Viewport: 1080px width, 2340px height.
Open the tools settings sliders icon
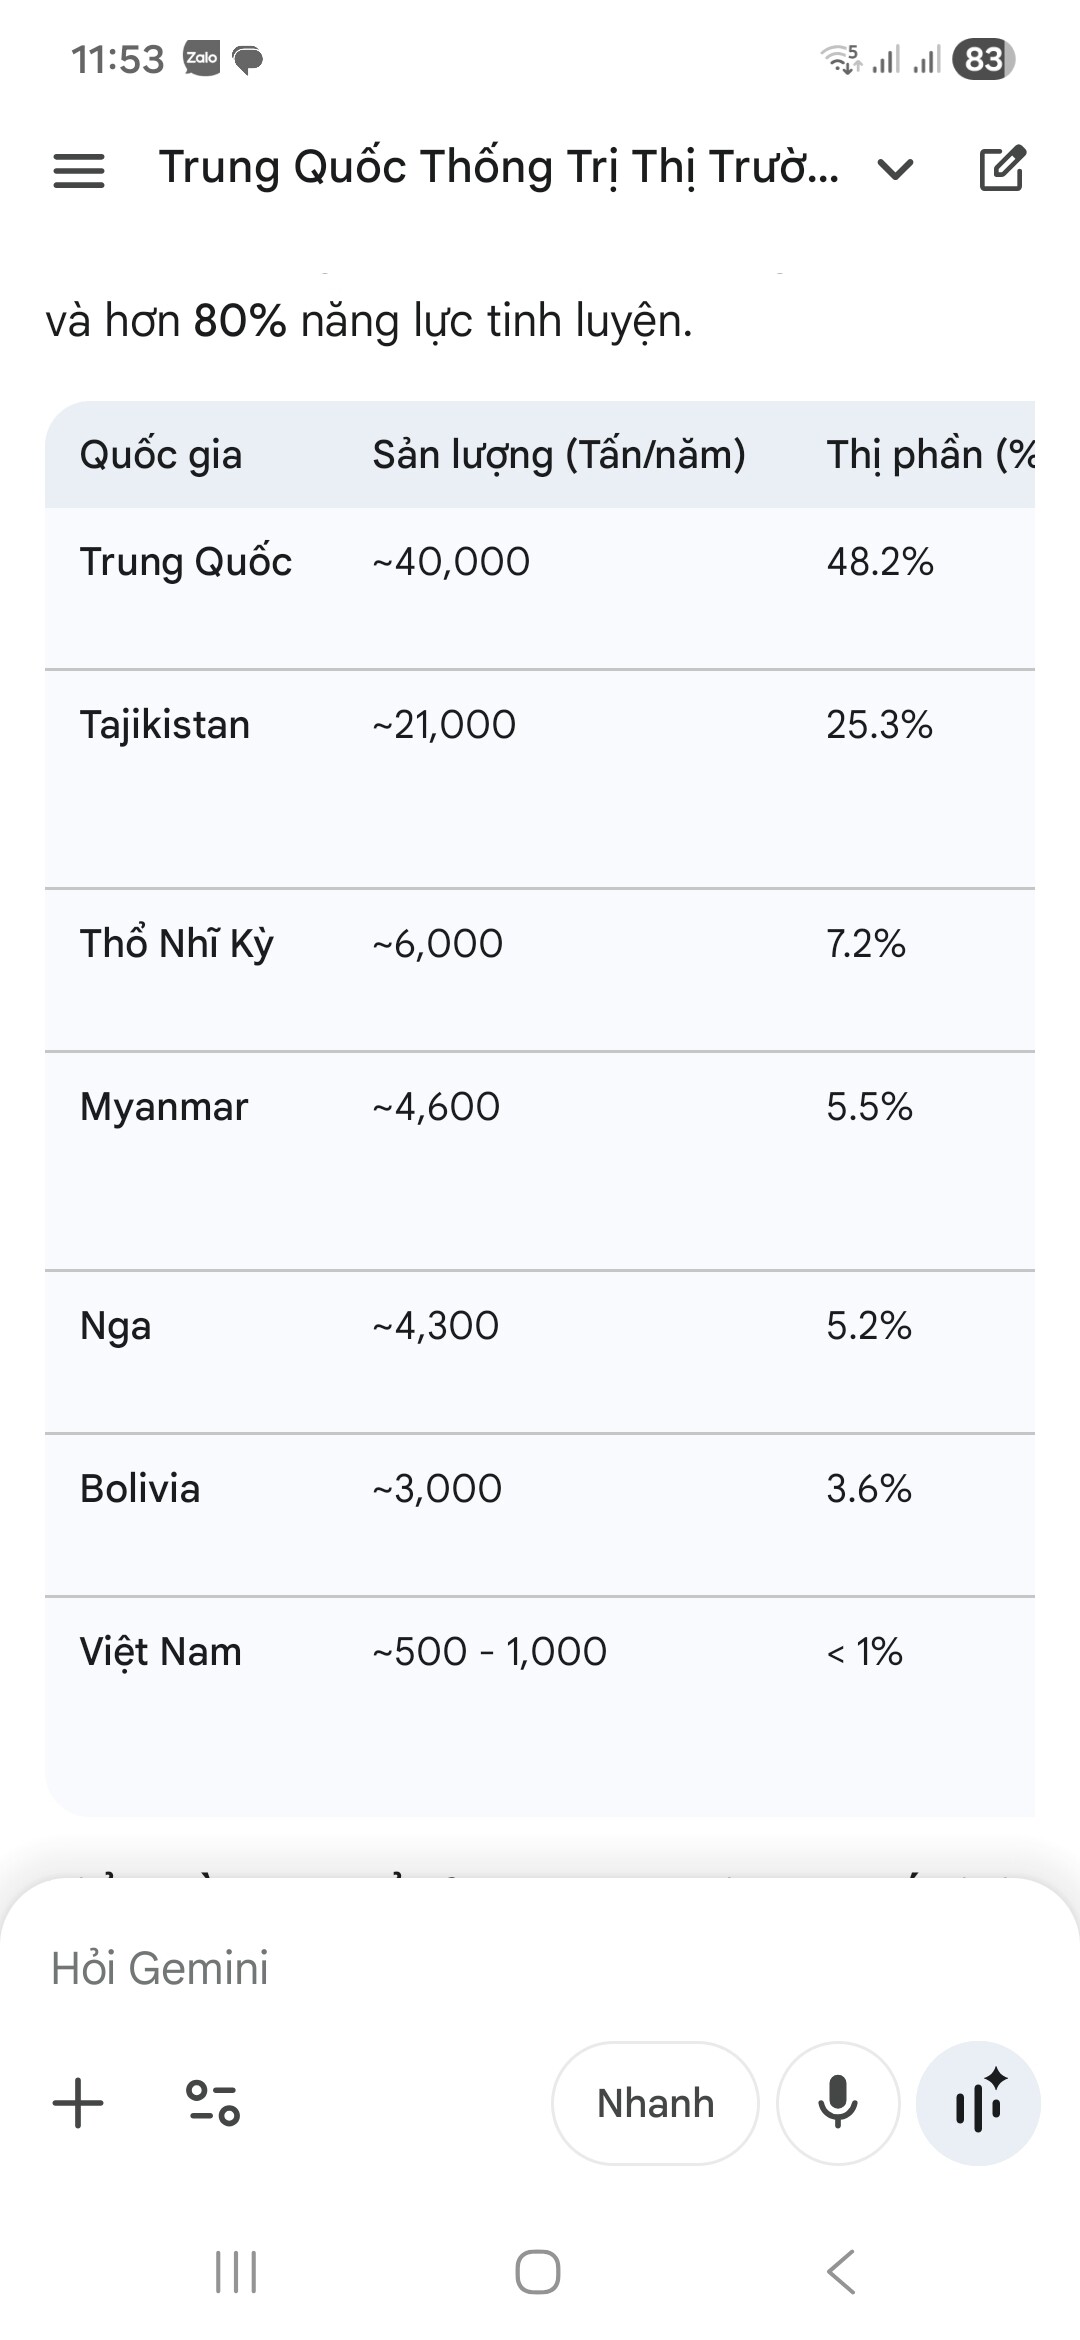click(x=213, y=2102)
